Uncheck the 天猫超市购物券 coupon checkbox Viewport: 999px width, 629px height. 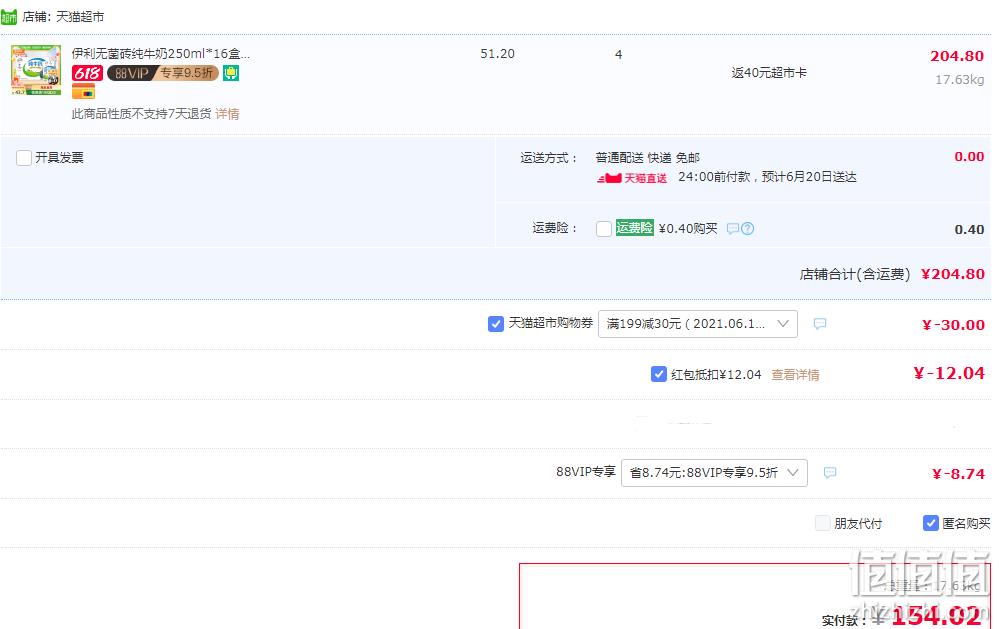tap(496, 324)
